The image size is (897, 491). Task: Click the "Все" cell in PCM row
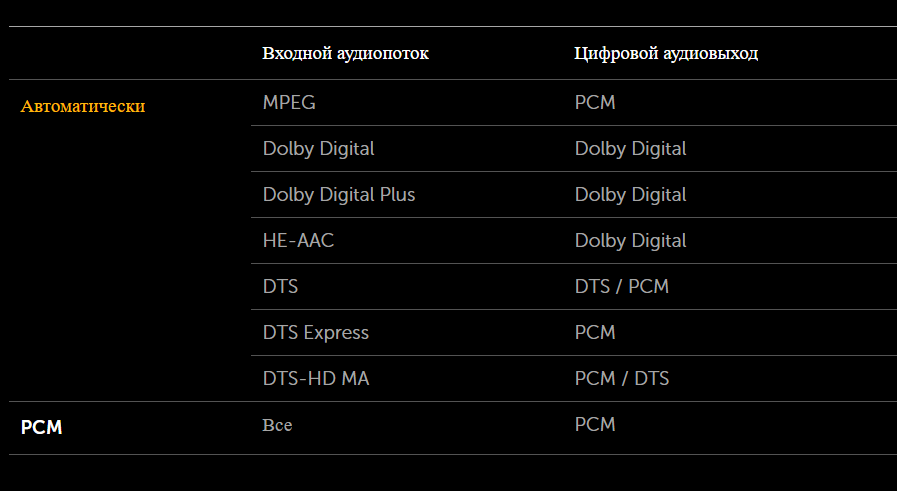[277, 425]
